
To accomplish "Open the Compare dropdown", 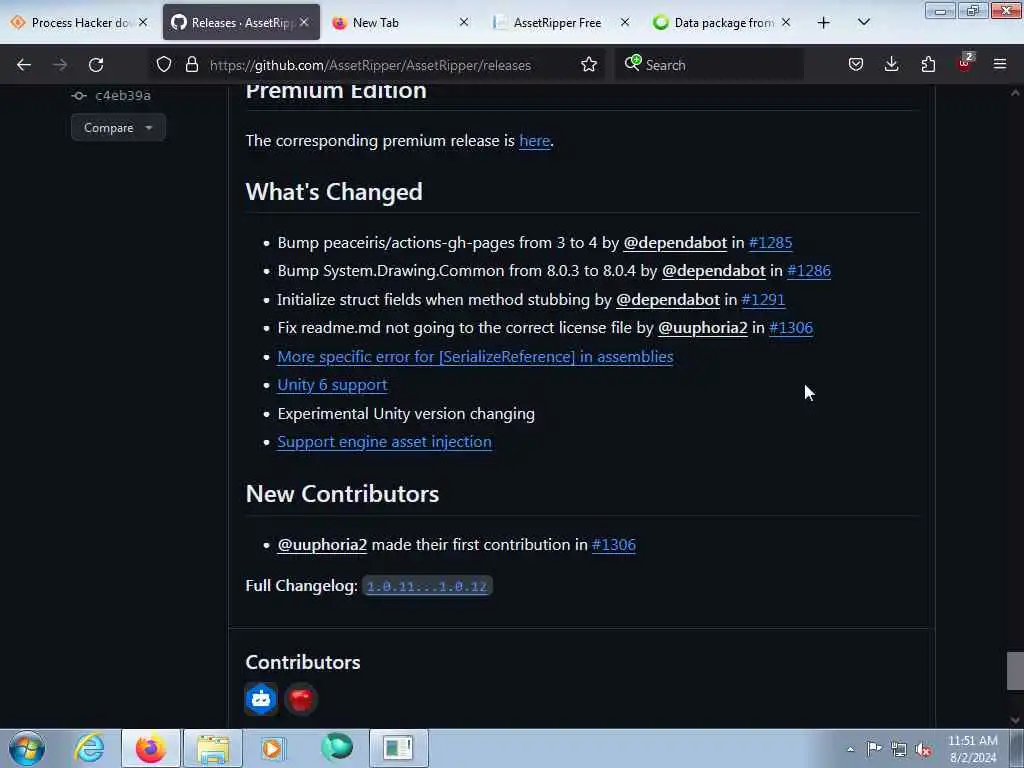I will (x=118, y=127).
